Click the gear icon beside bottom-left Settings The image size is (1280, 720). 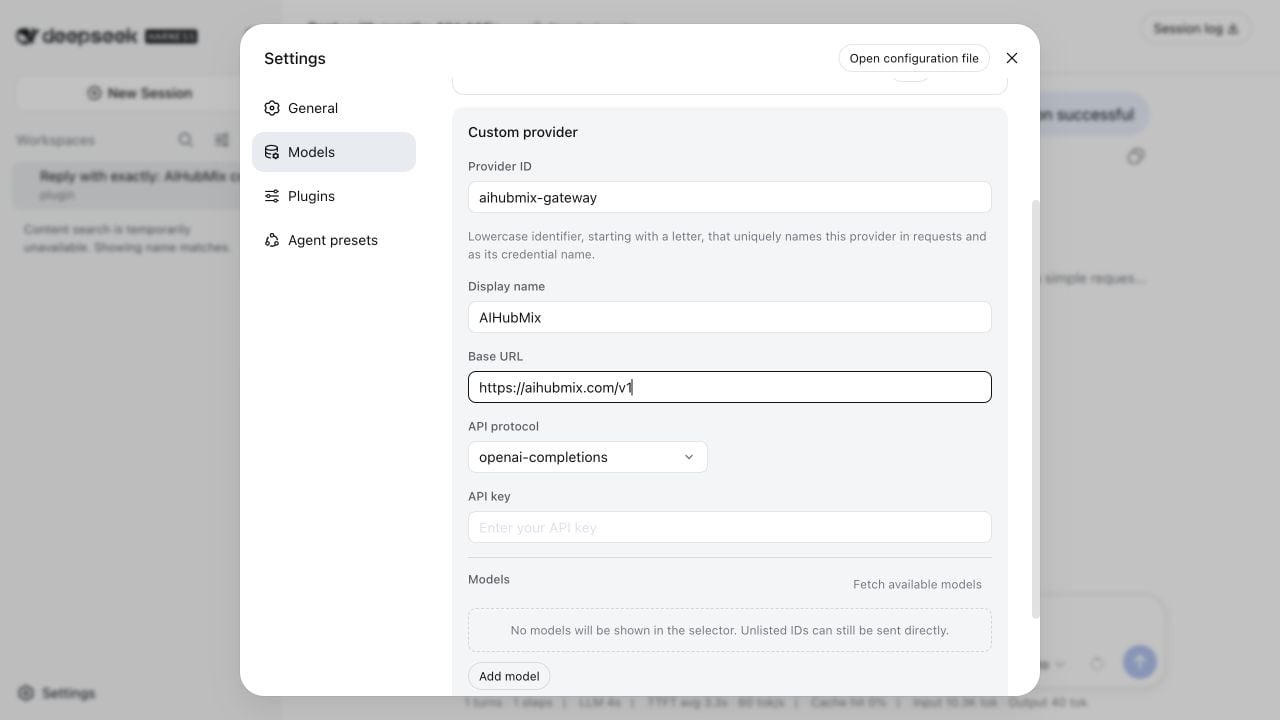pos(26,693)
